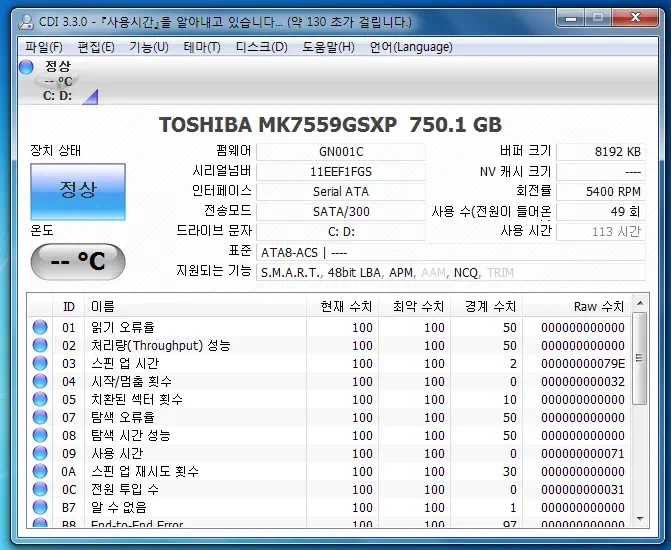Click the interface field Serial ATA
This screenshot has height=550, width=671.
click(341, 191)
